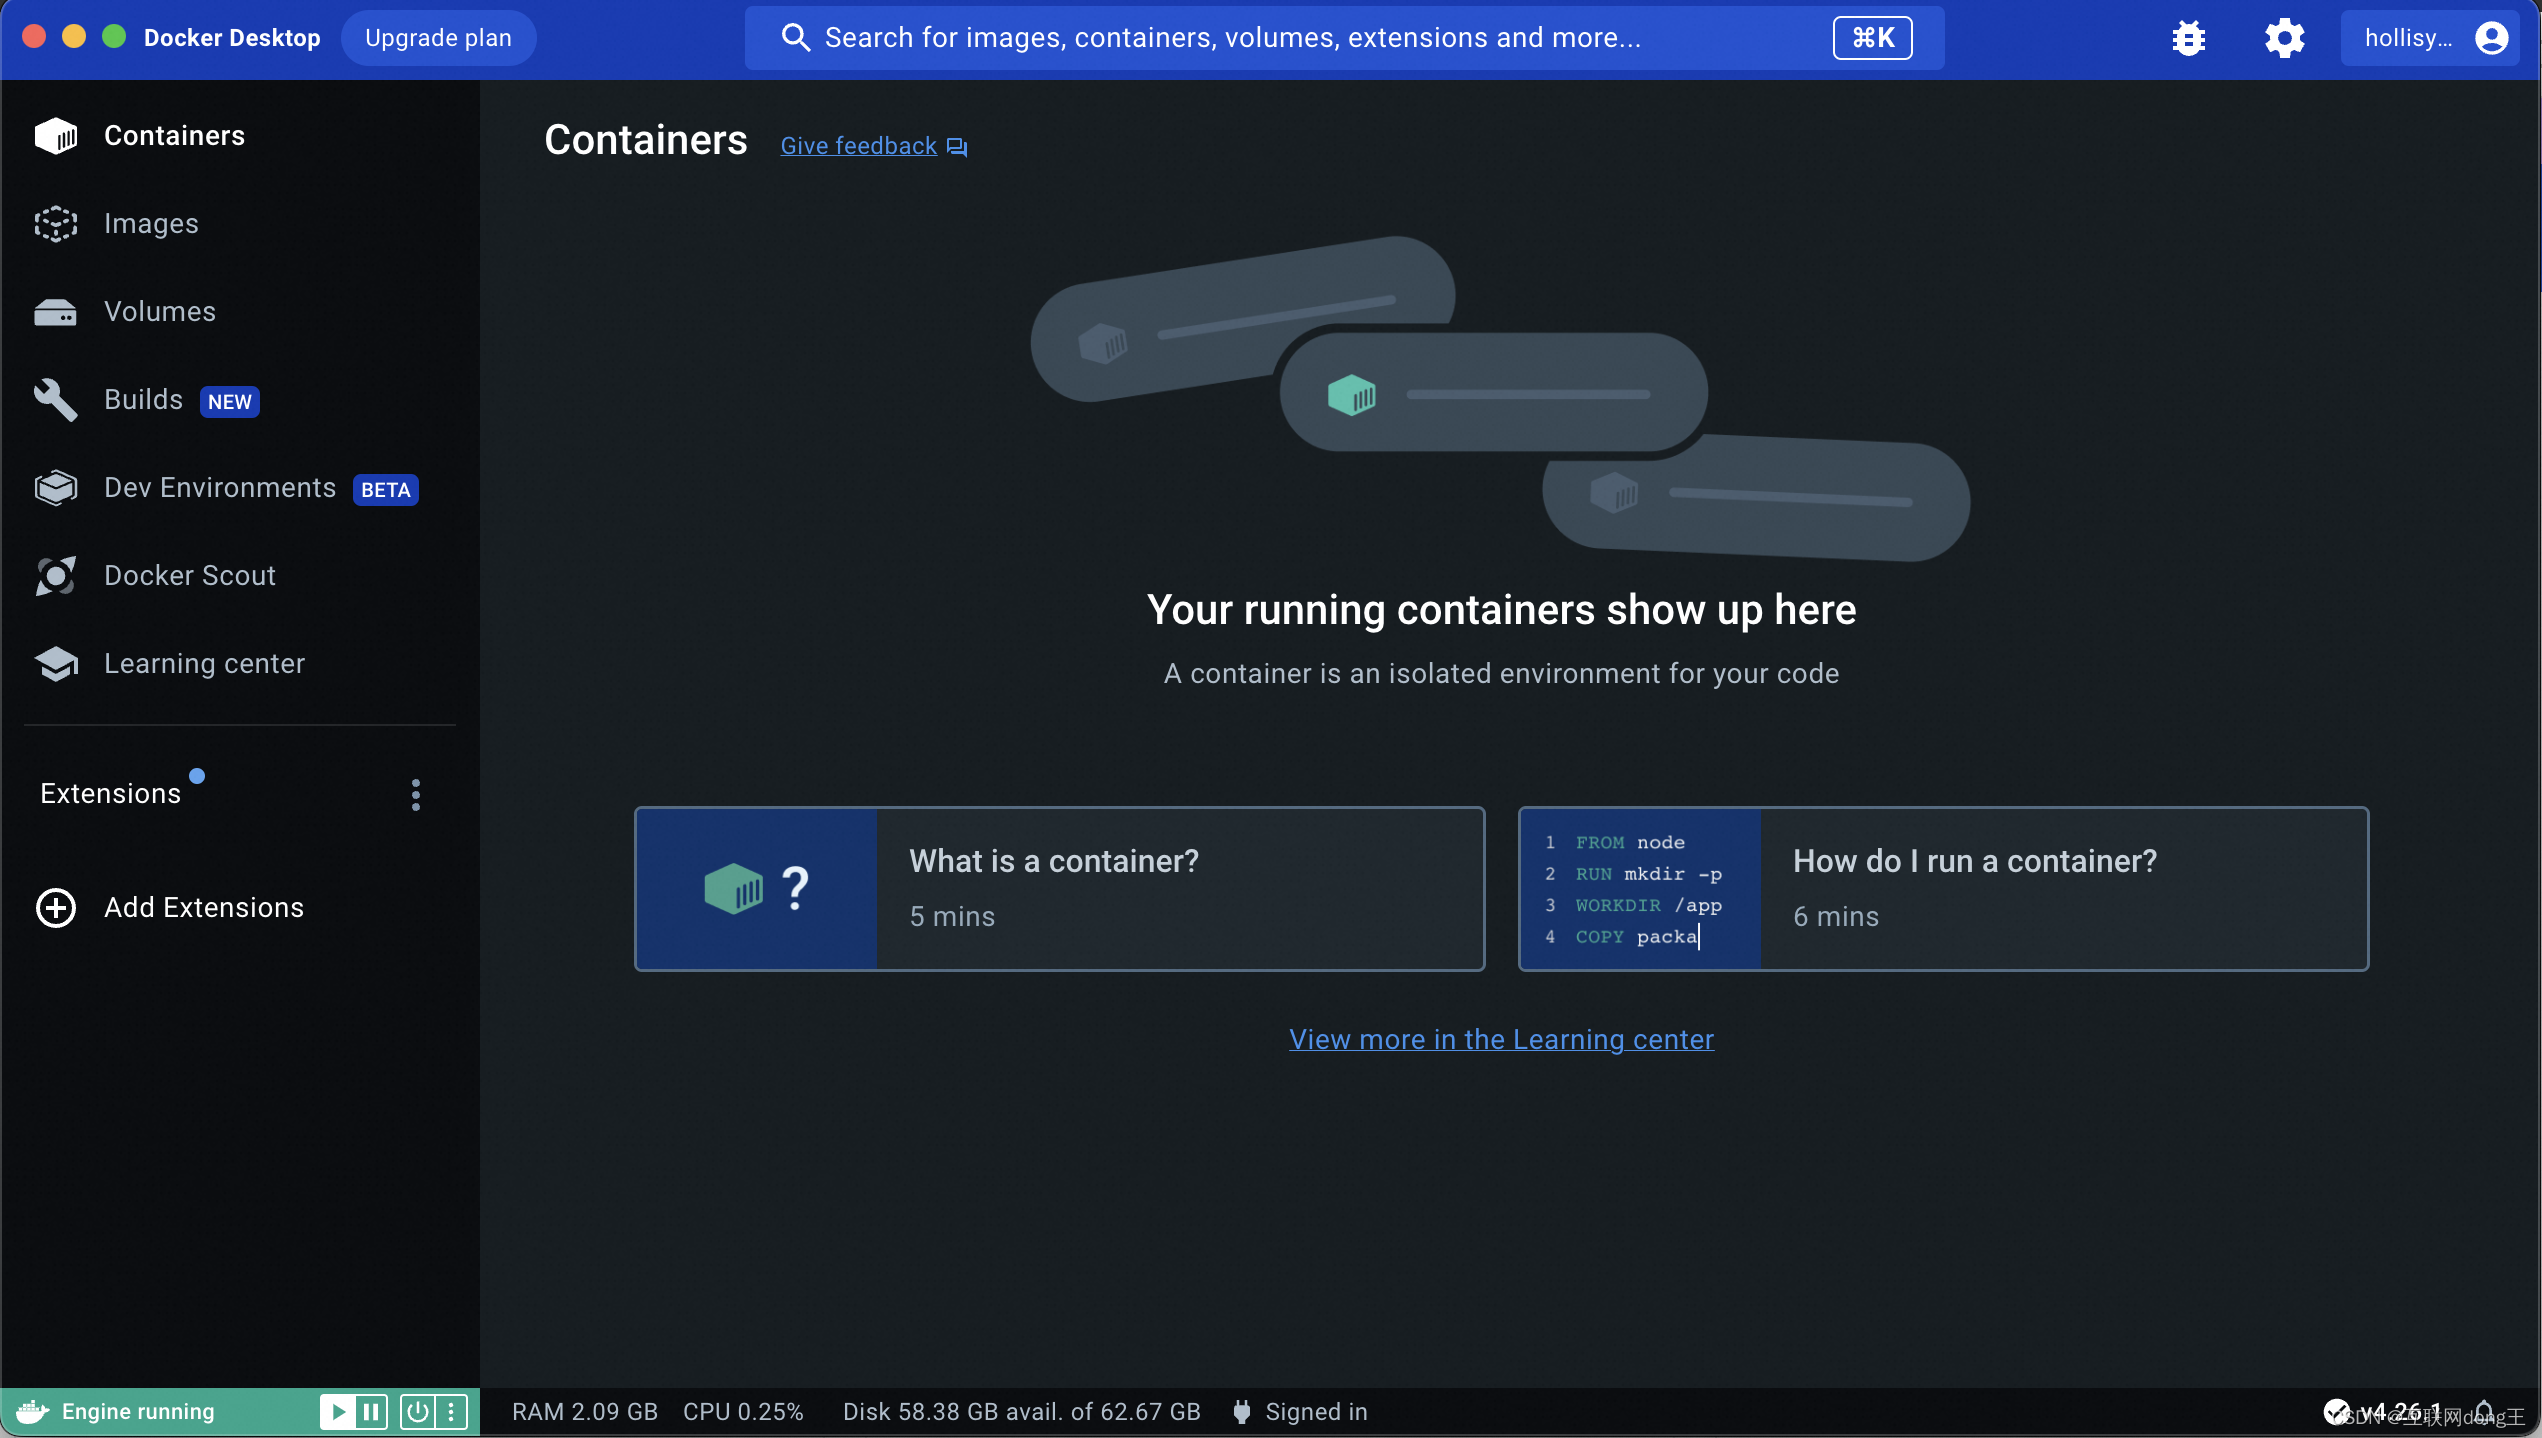Image resolution: width=2542 pixels, height=1438 pixels.
Task: Open the troubleshoot bug icon
Action: (2188, 38)
